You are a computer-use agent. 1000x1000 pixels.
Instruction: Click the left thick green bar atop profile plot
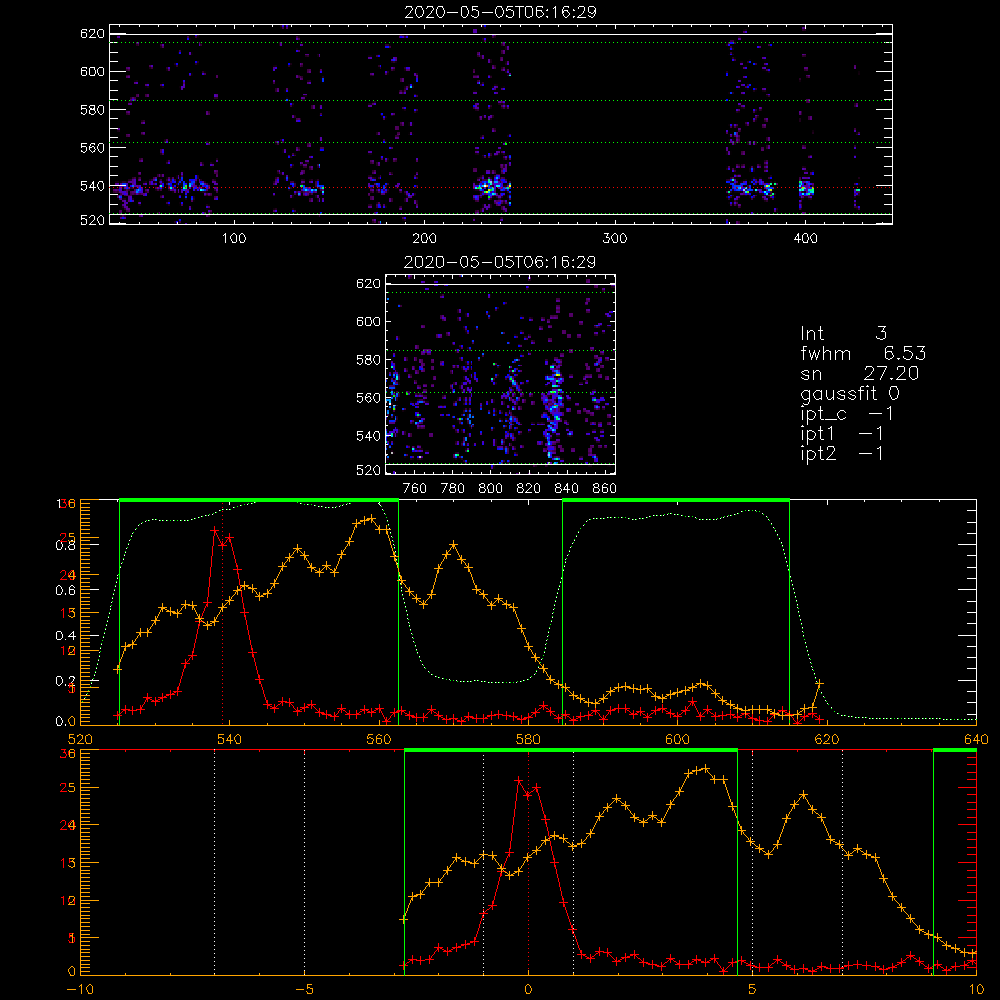tap(259, 501)
